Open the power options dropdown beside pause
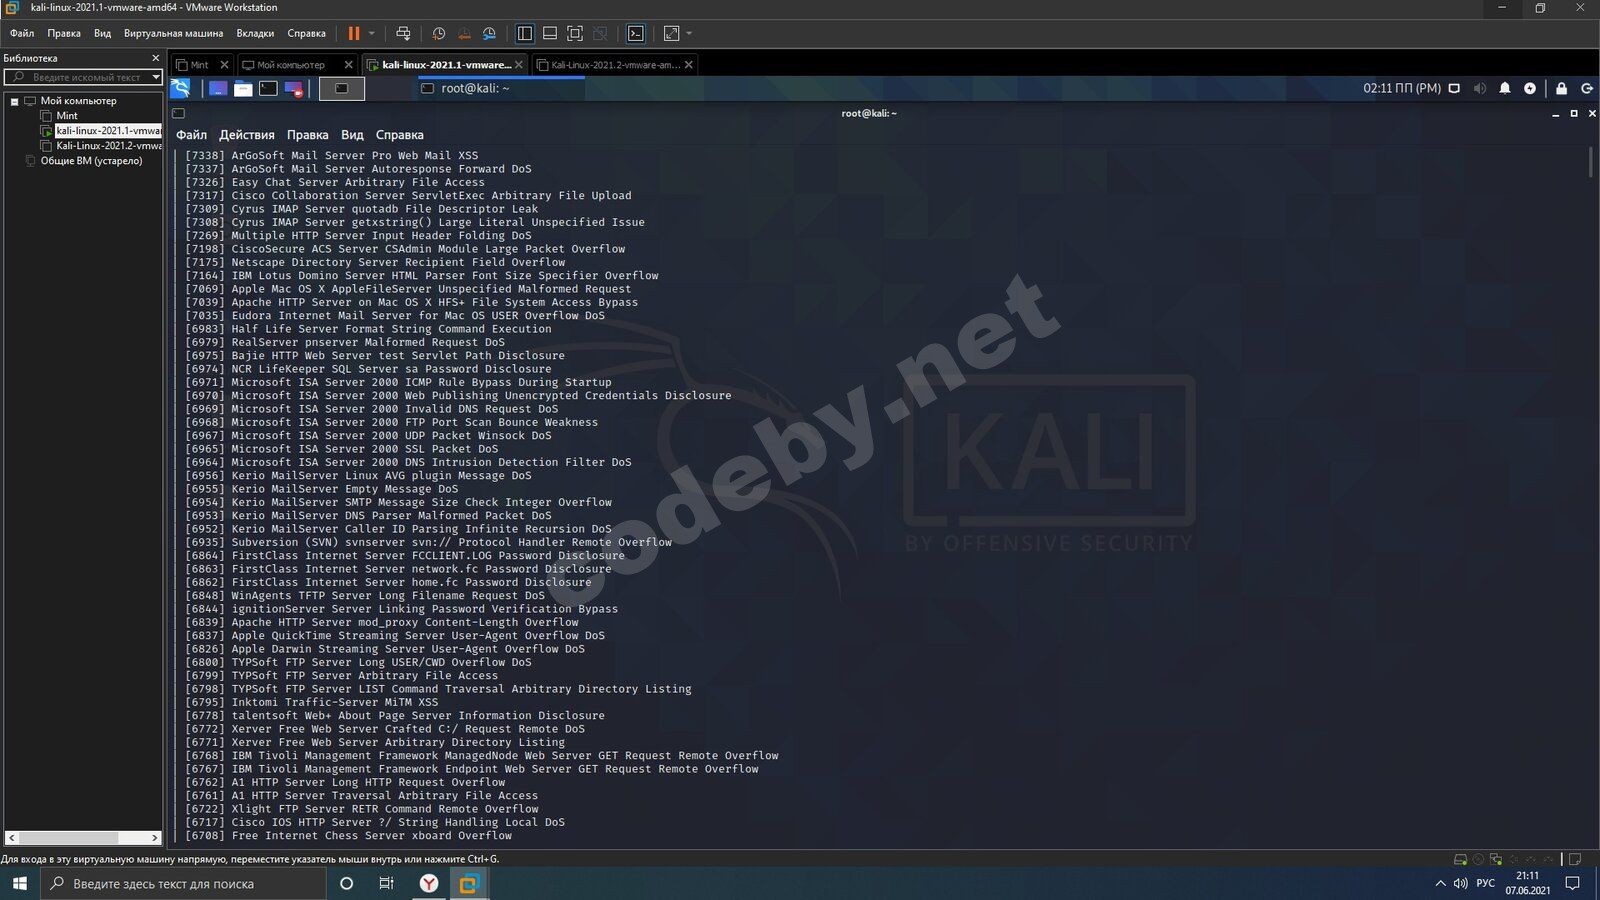Screen dimensions: 1600x900 coord(372,33)
